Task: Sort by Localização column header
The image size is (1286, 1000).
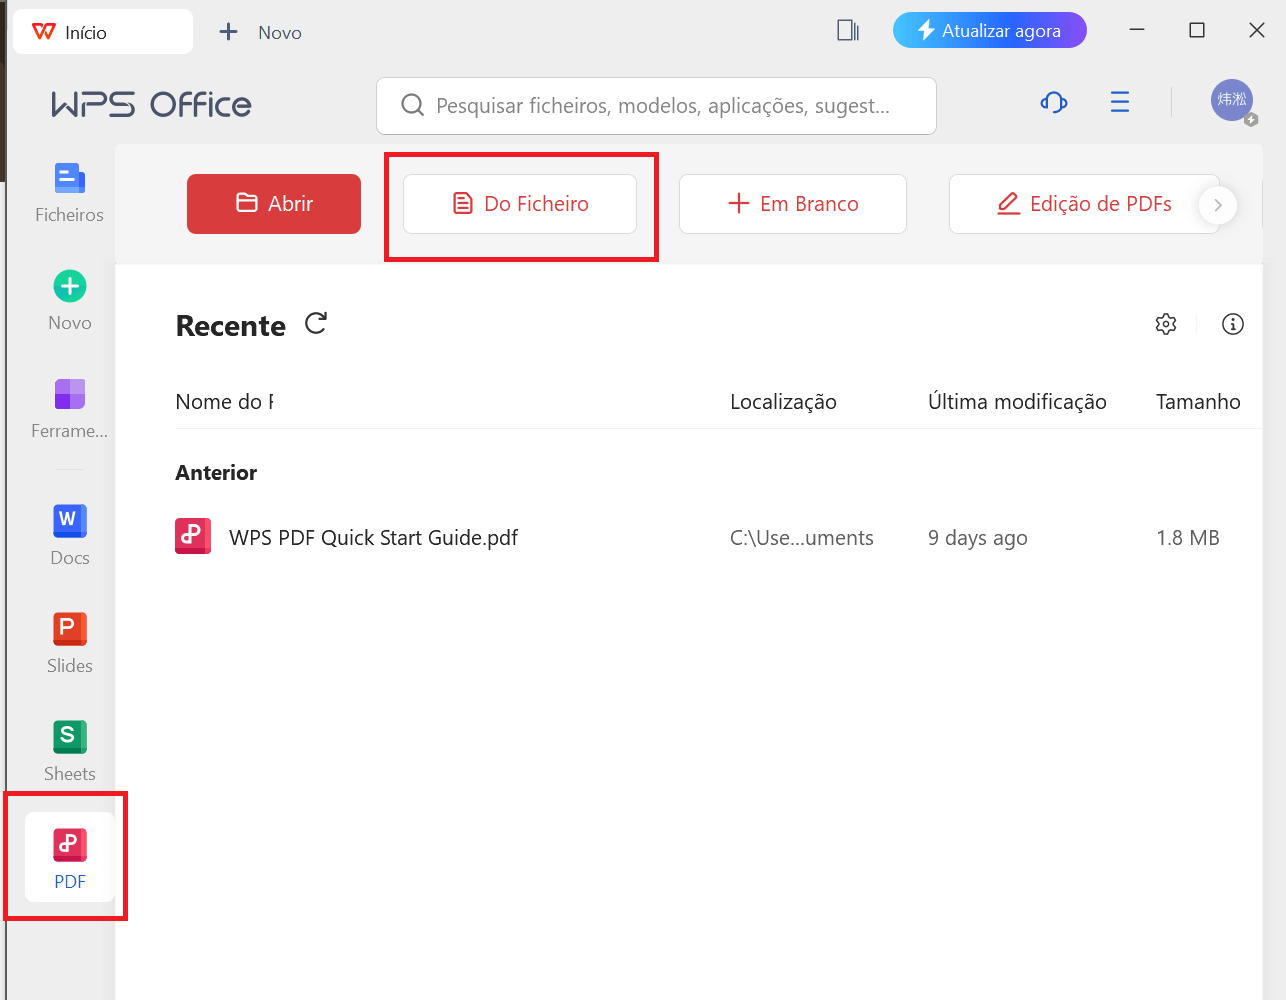Action: 783,402
